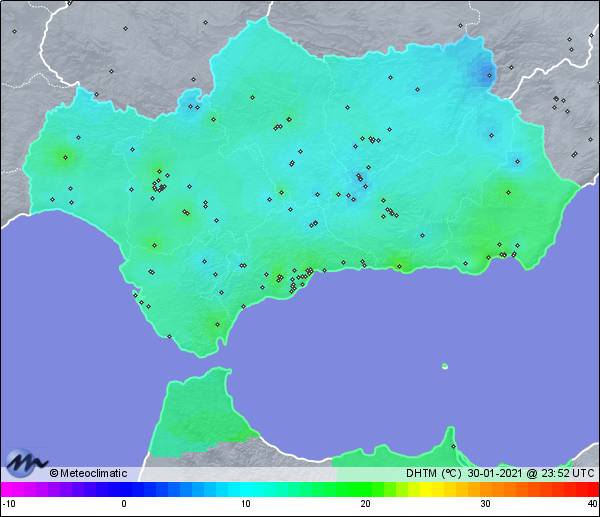Click the 0 label on temperature scale

(124, 503)
